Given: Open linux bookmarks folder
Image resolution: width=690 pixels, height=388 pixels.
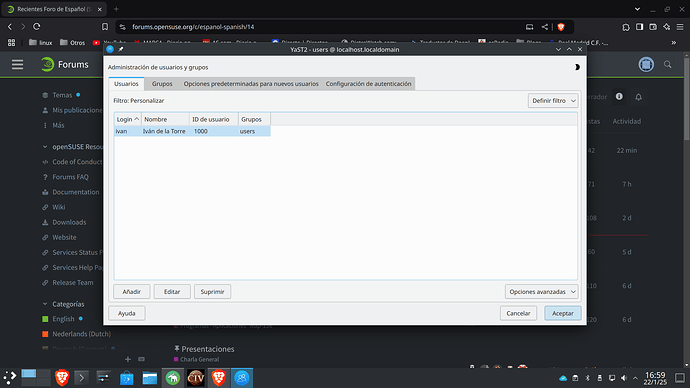Looking at the screenshot, I should [x=40, y=43].
